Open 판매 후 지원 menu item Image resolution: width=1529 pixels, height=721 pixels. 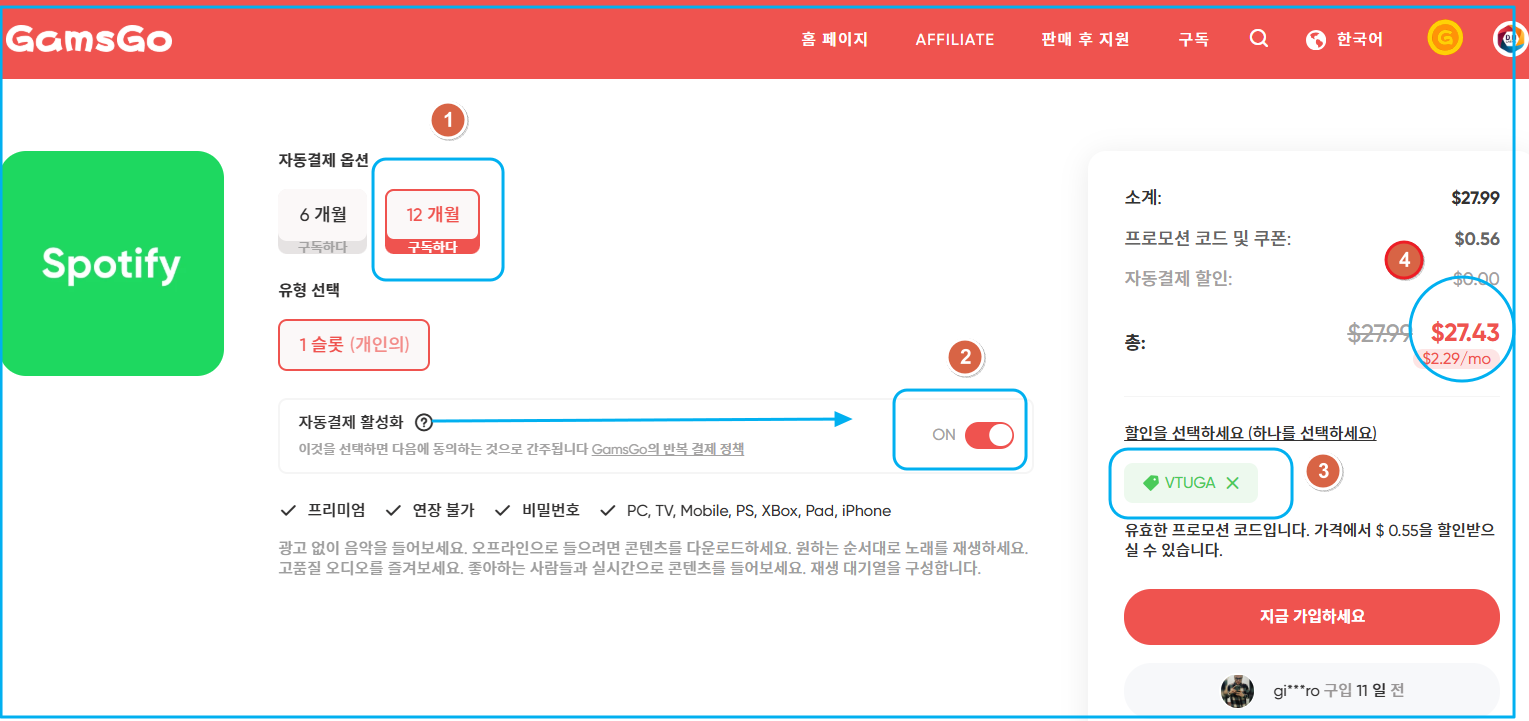click(x=1085, y=40)
